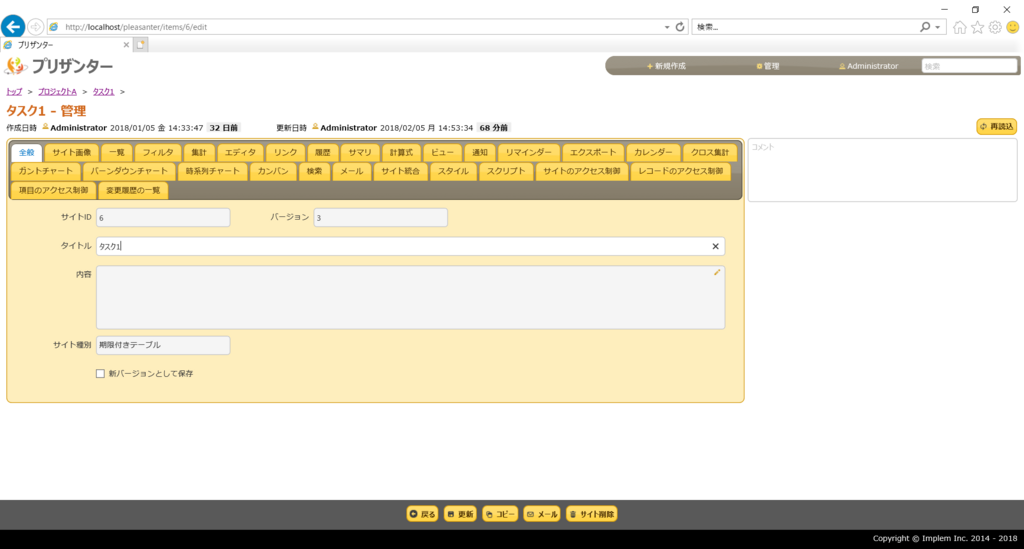Open browser settings gear icon
The width and height of the screenshot is (1024, 549).
995,27
